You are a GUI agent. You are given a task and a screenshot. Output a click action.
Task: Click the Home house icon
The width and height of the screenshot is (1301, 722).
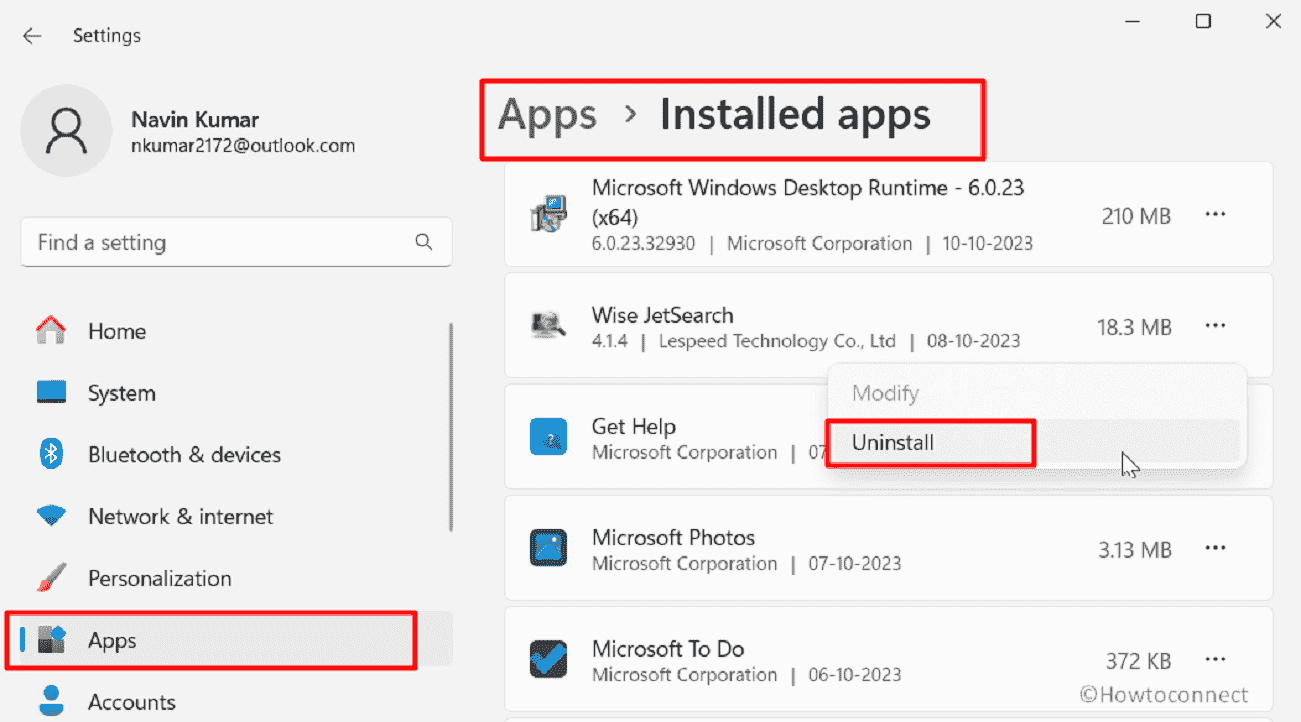51,330
